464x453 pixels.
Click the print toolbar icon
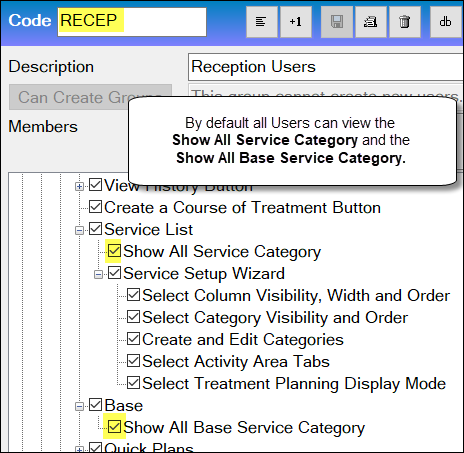click(x=371, y=22)
